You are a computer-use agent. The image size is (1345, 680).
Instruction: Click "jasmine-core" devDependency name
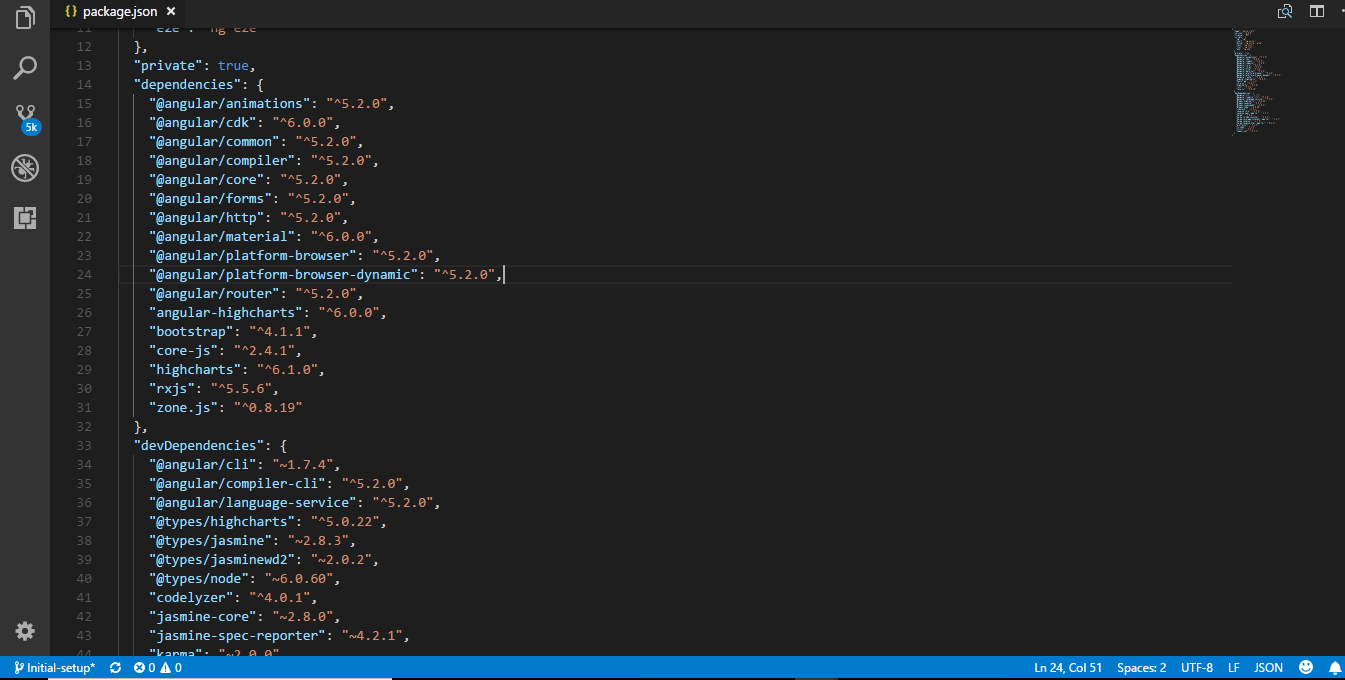tap(203, 617)
